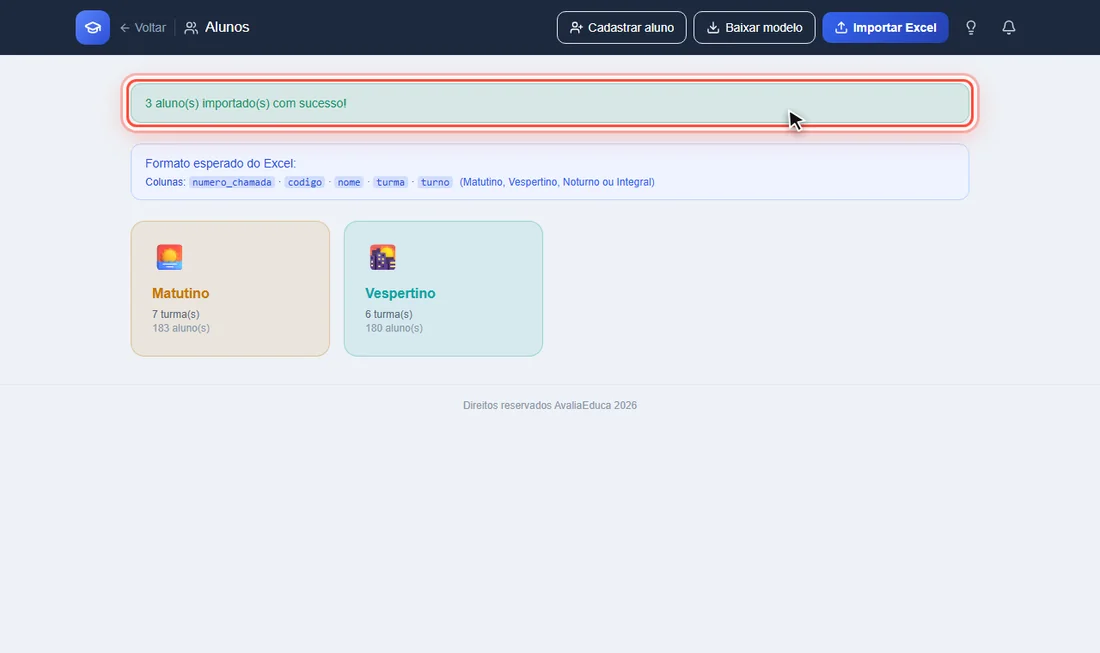The height and width of the screenshot is (653, 1100).
Task: Click the people icon beside Alunos
Action: pyautogui.click(x=191, y=28)
